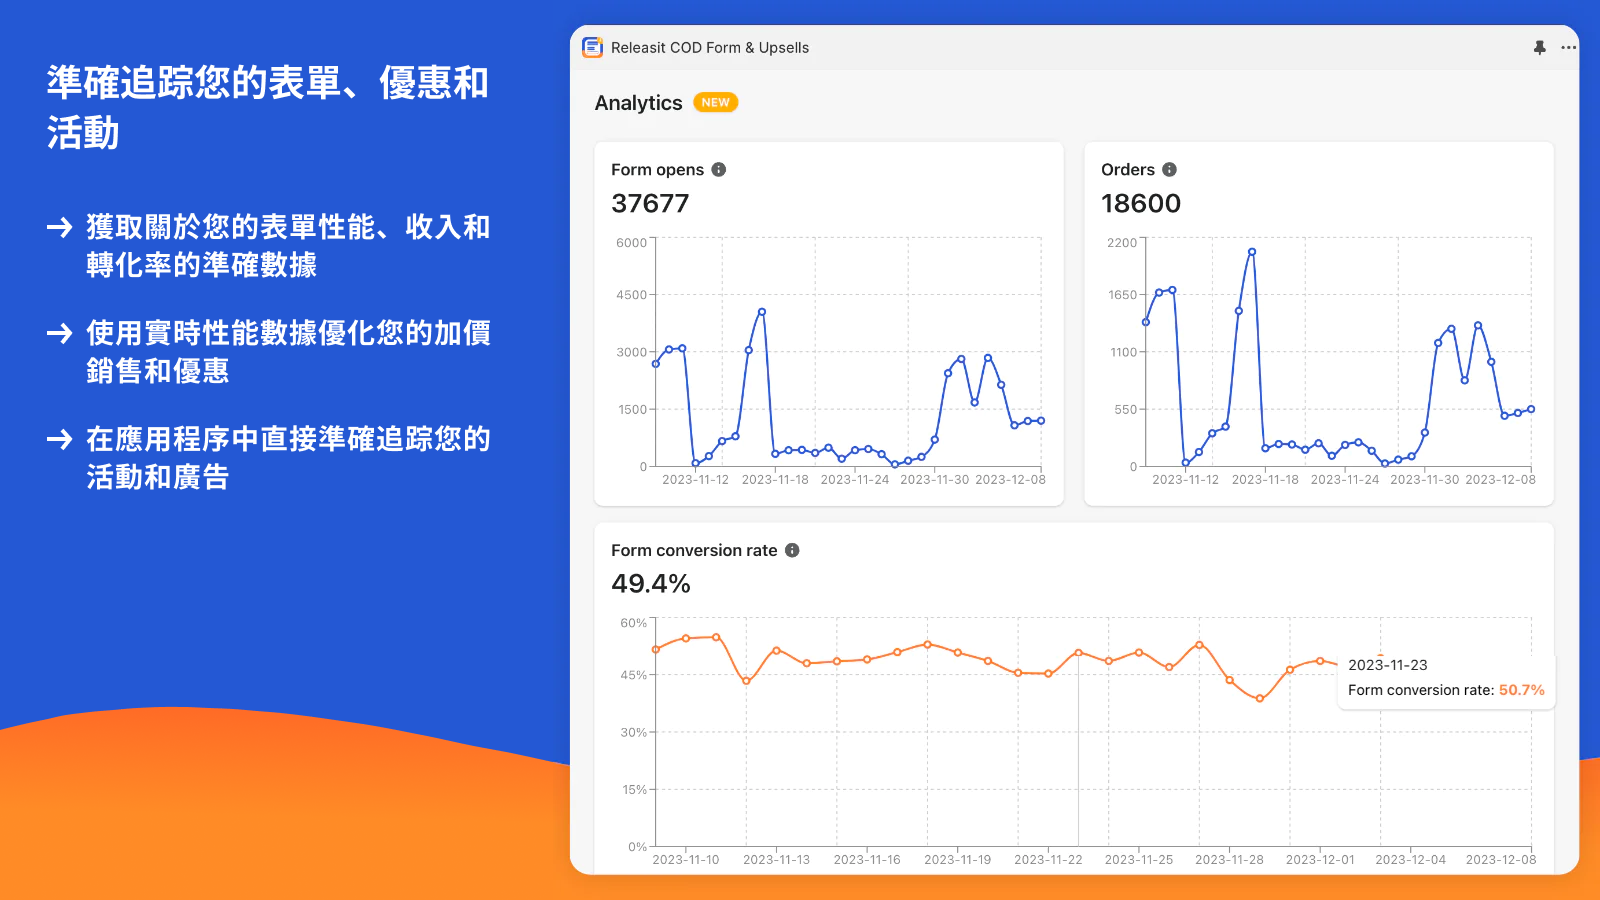The width and height of the screenshot is (1600, 900).
Task: Click 2023-12-01 label on conversion rate axis
Action: [1320, 860]
